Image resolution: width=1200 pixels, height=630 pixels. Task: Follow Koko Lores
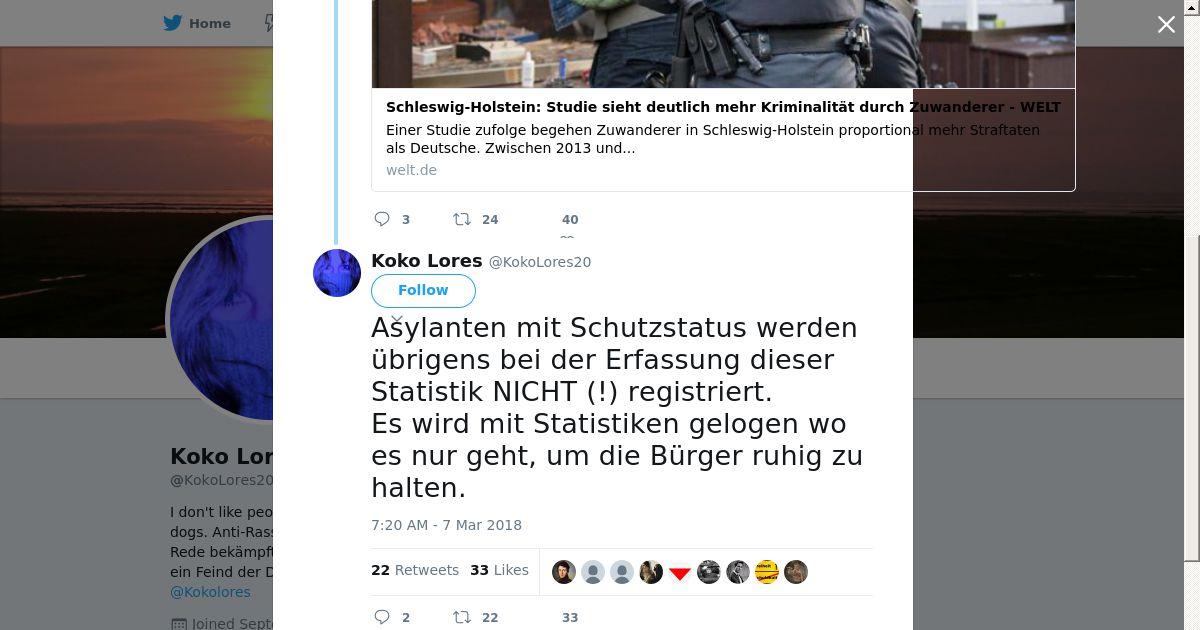pos(423,290)
